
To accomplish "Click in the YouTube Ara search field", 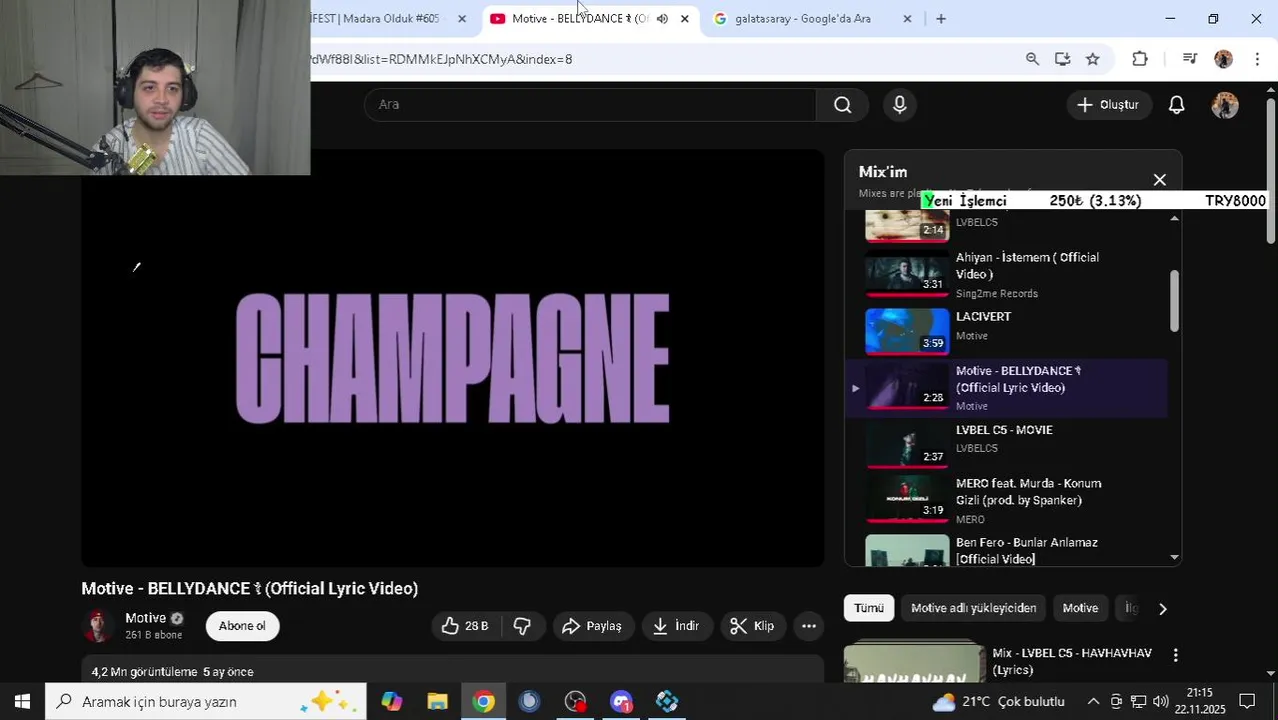I will click(590, 105).
